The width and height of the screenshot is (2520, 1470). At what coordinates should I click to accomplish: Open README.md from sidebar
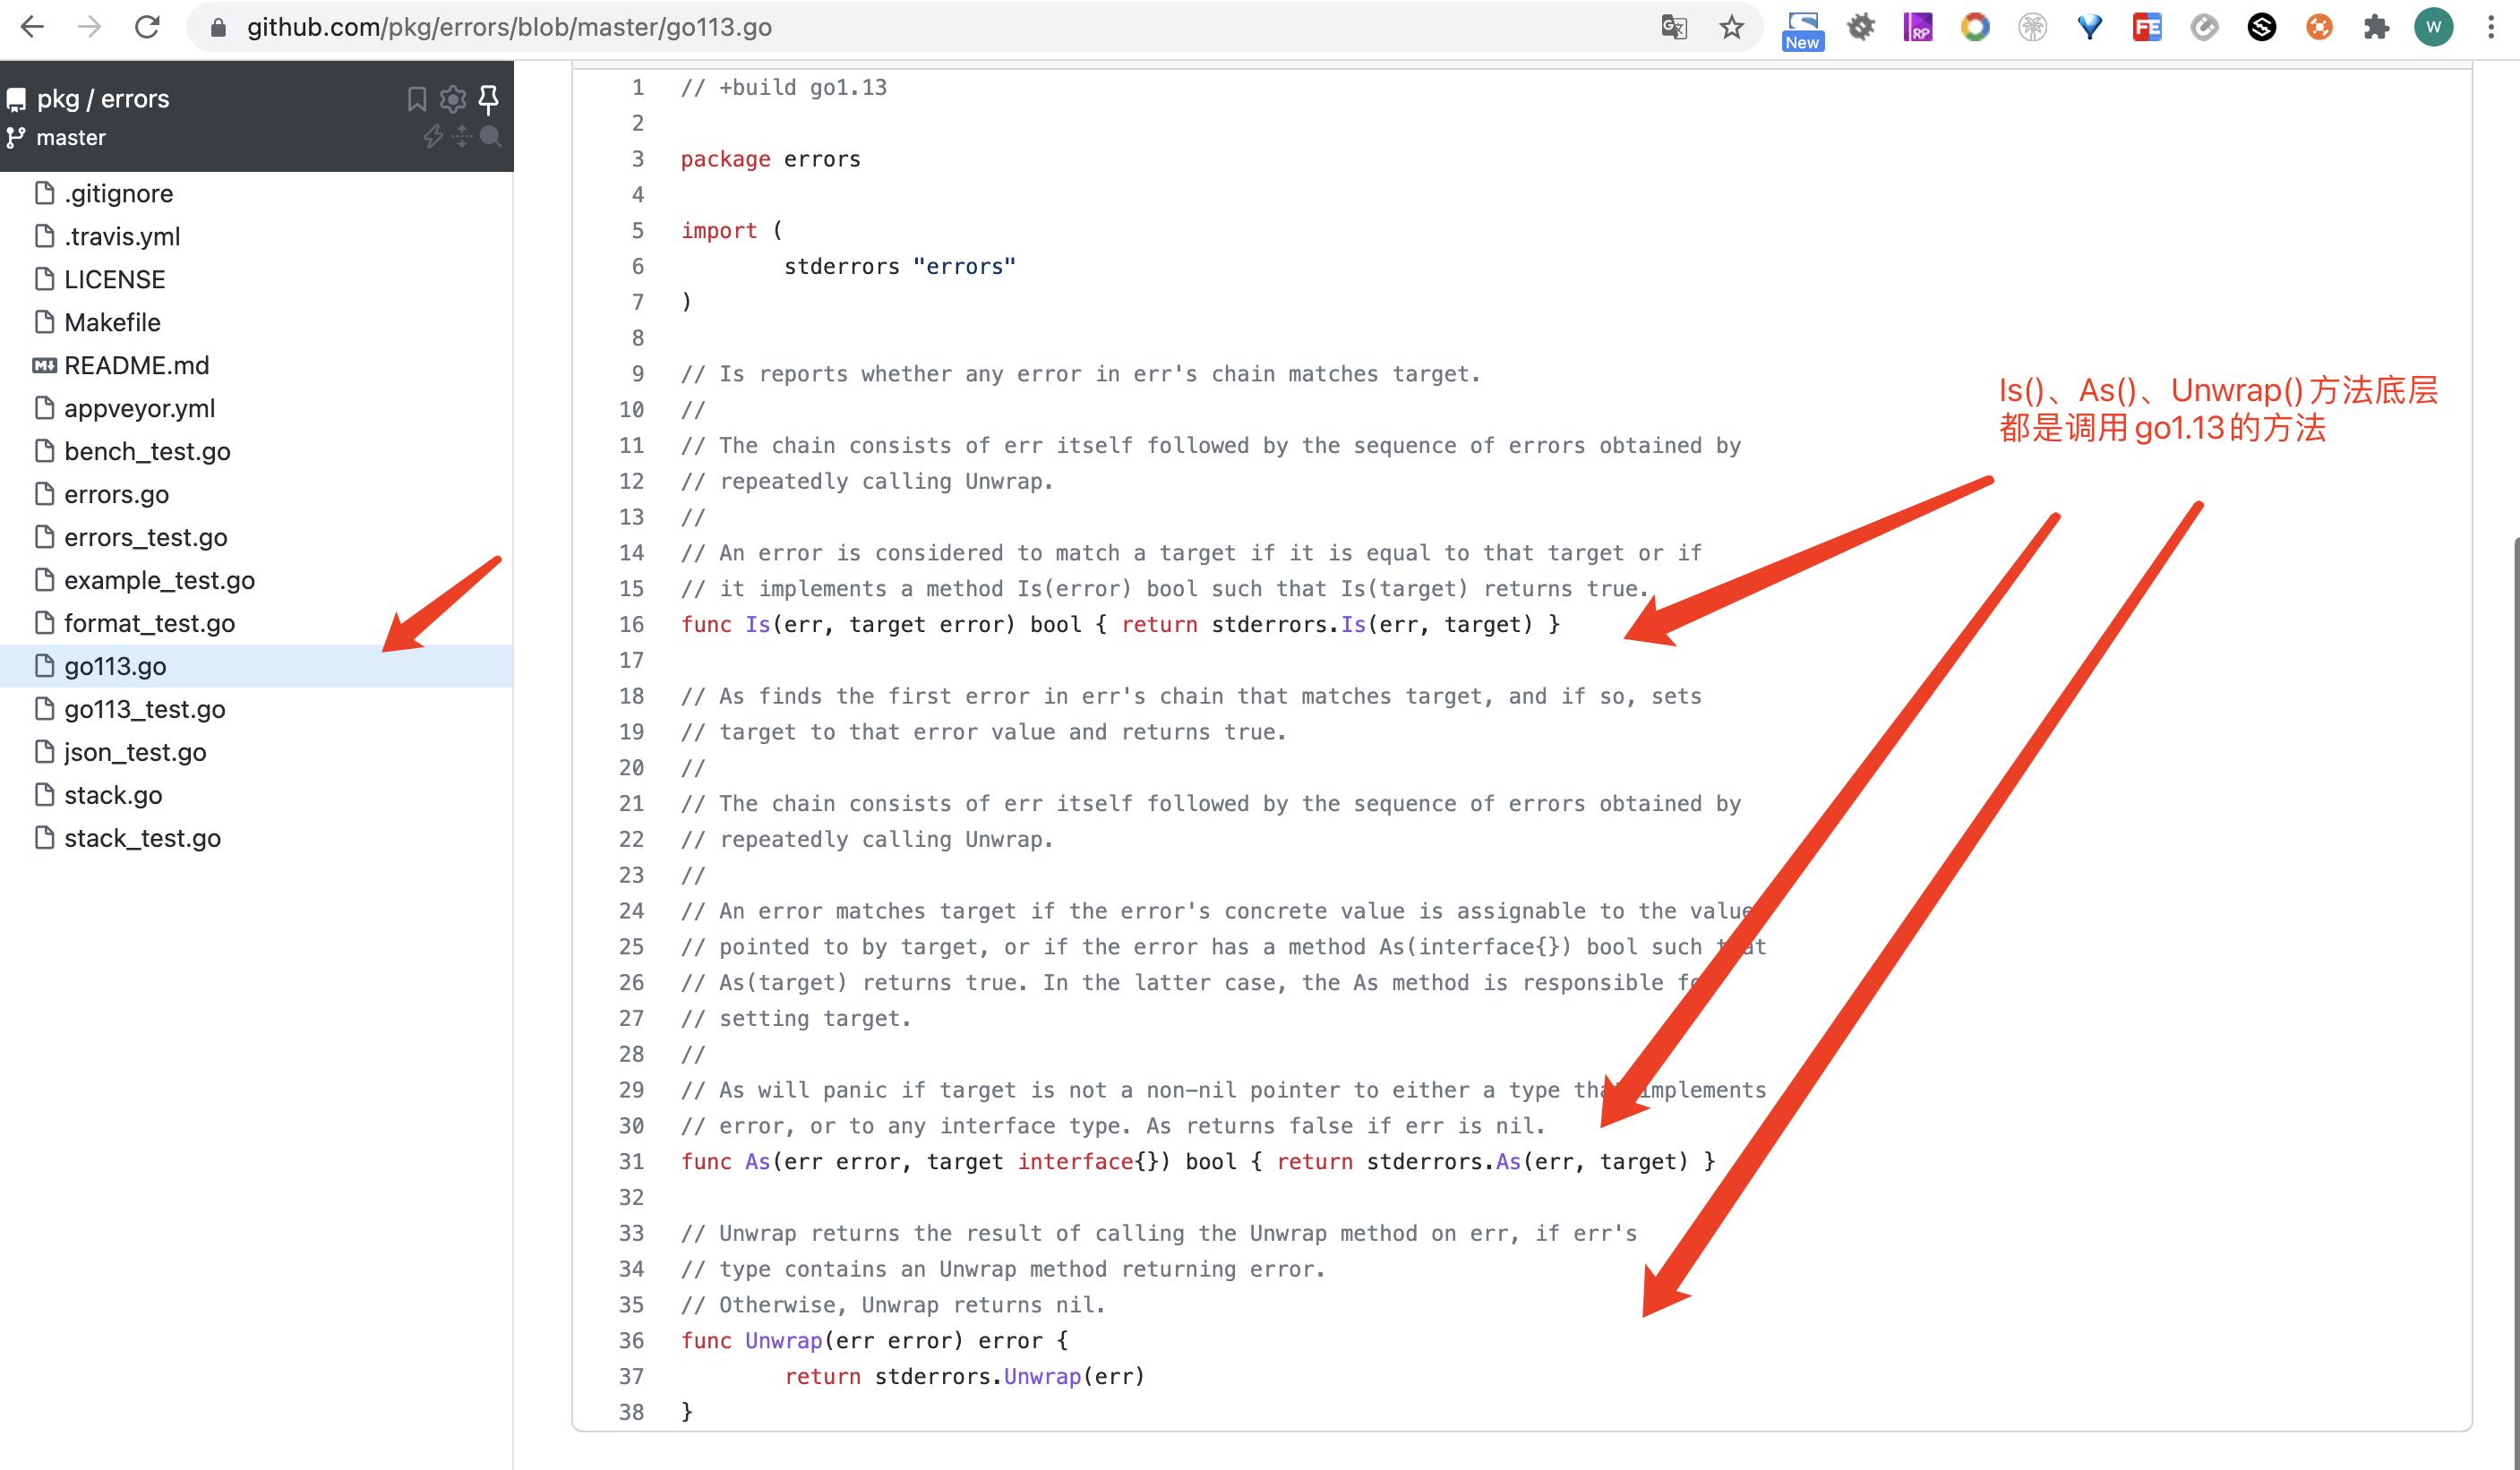[x=136, y=365]
